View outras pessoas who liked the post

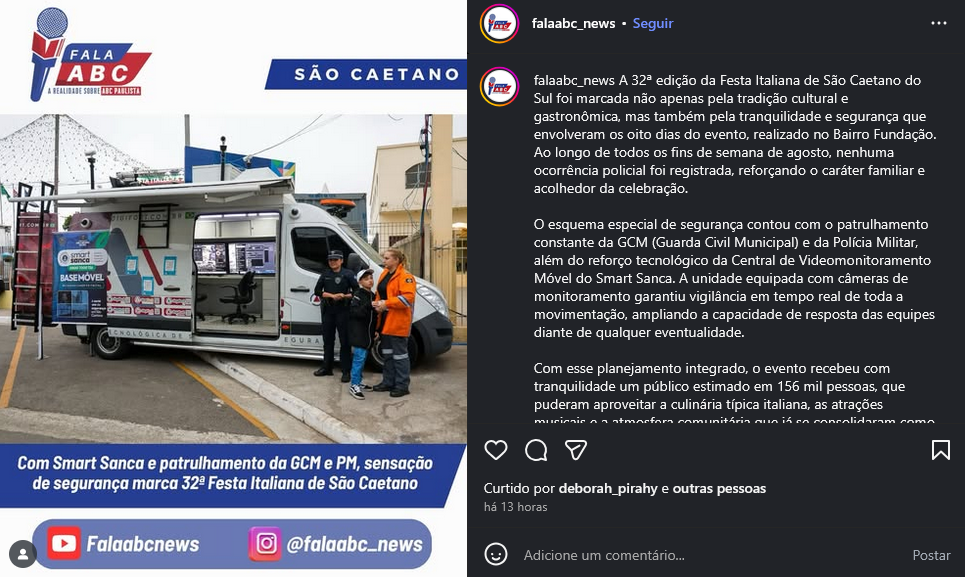tap(719, 488)
